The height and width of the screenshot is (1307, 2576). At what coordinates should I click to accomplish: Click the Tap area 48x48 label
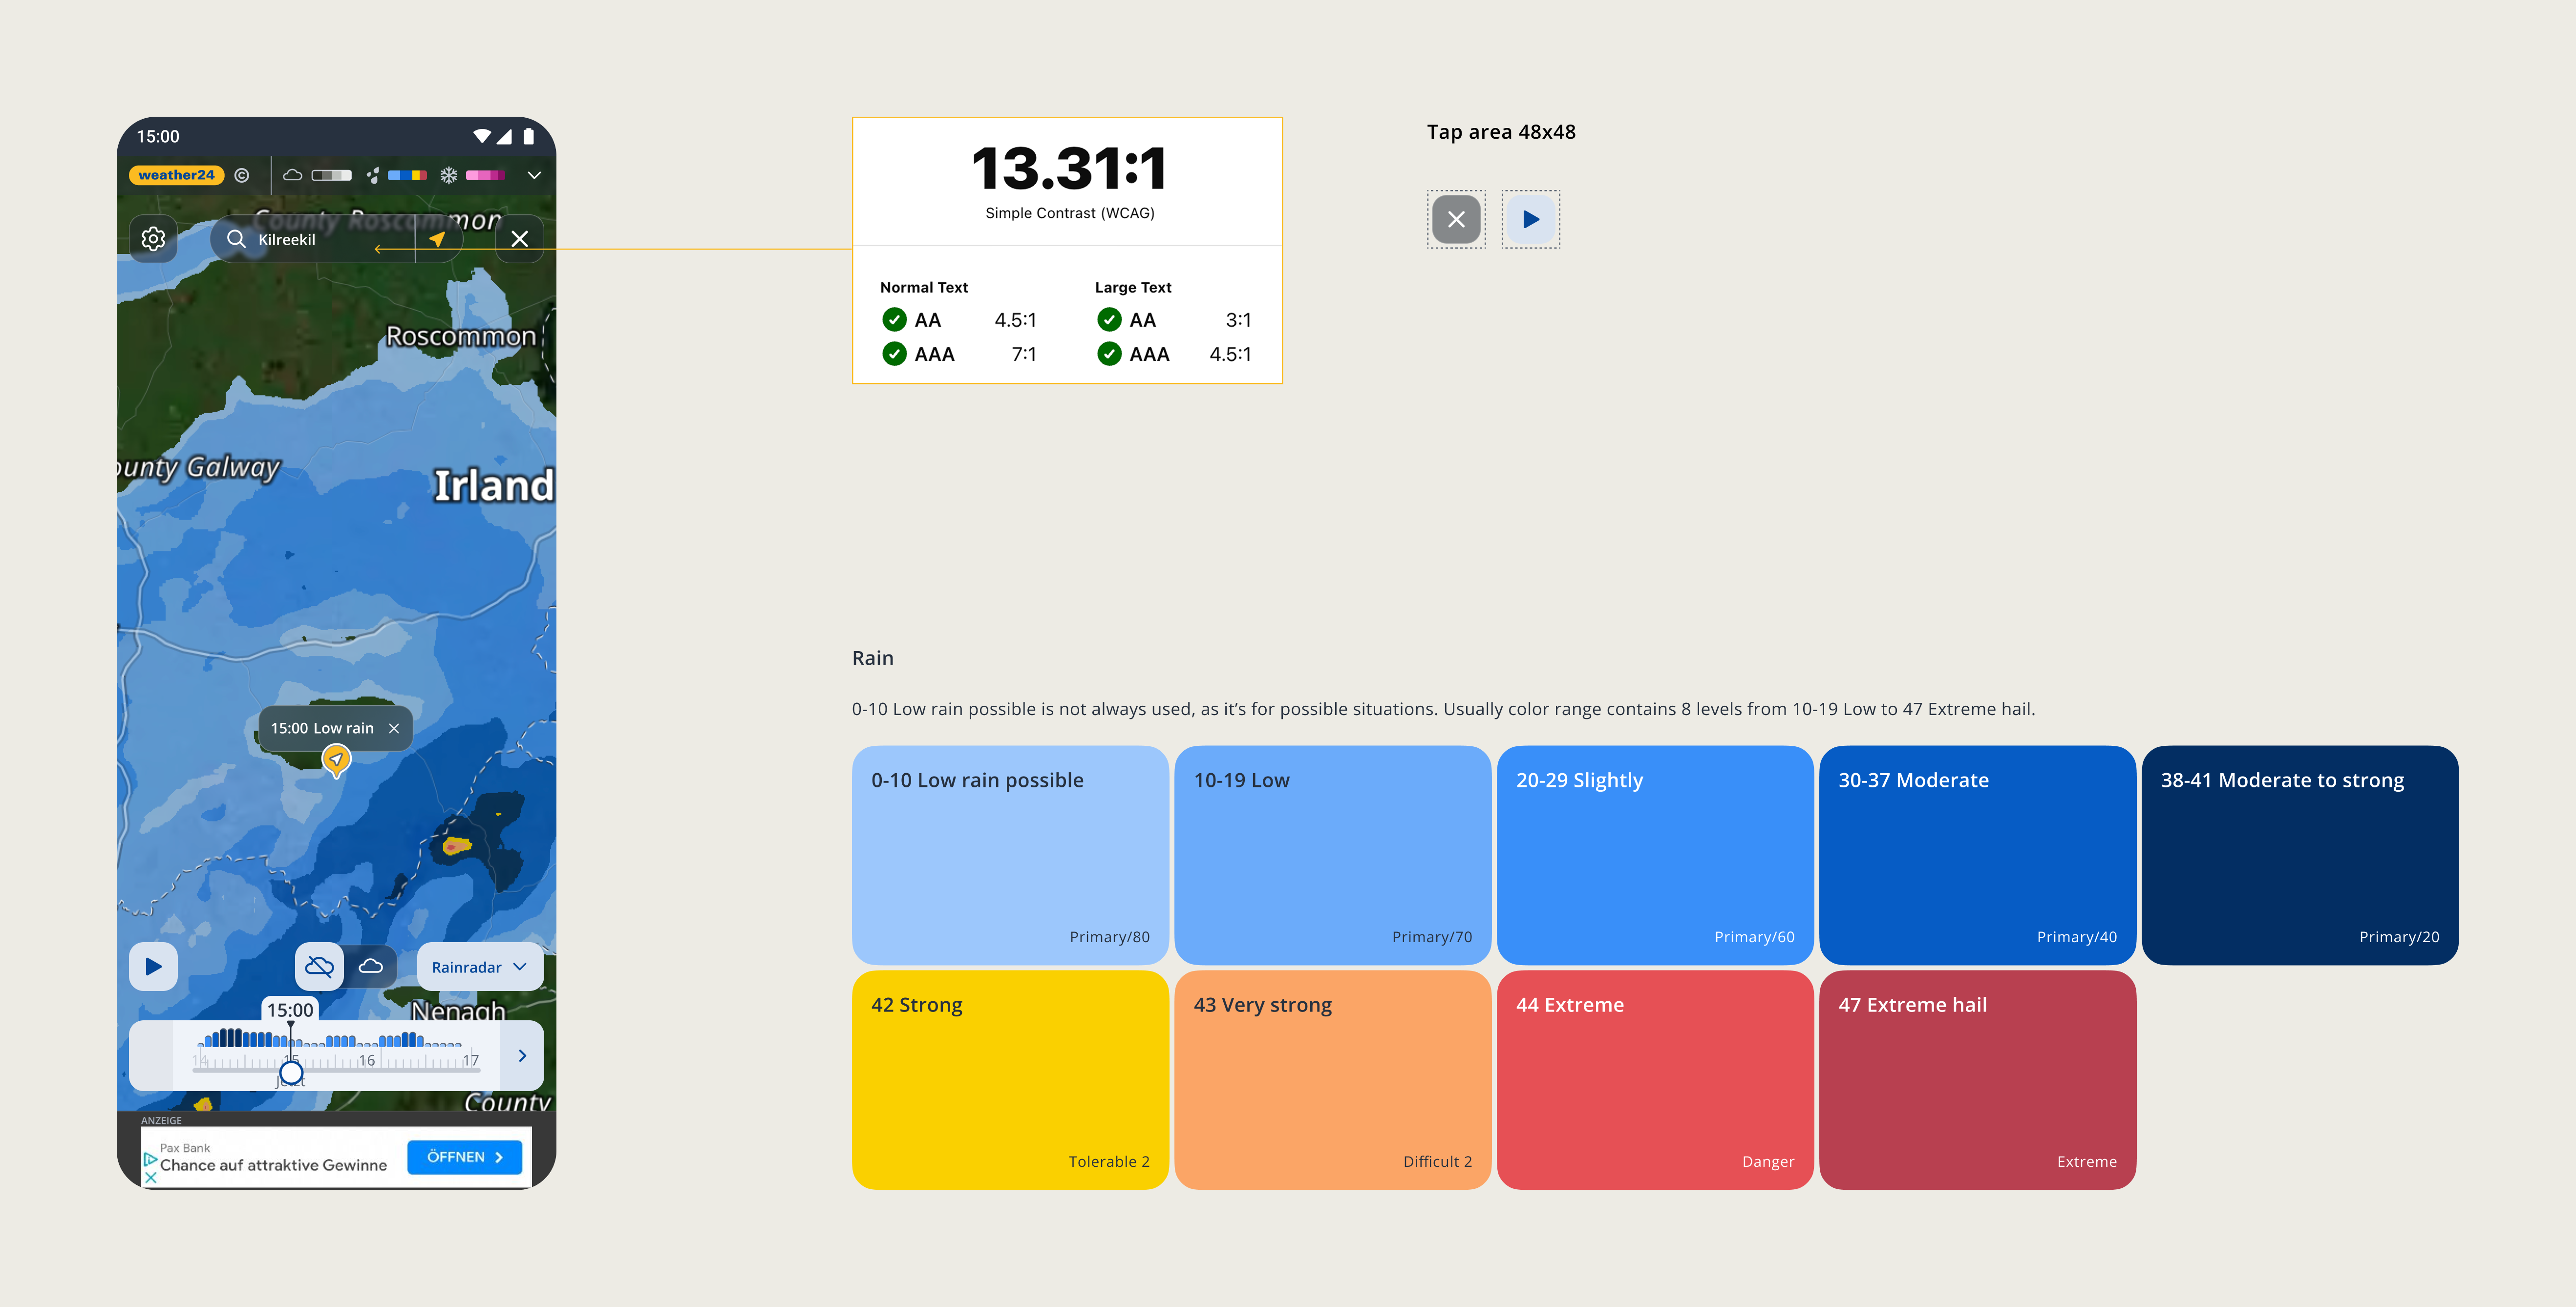coord(1501,132)
